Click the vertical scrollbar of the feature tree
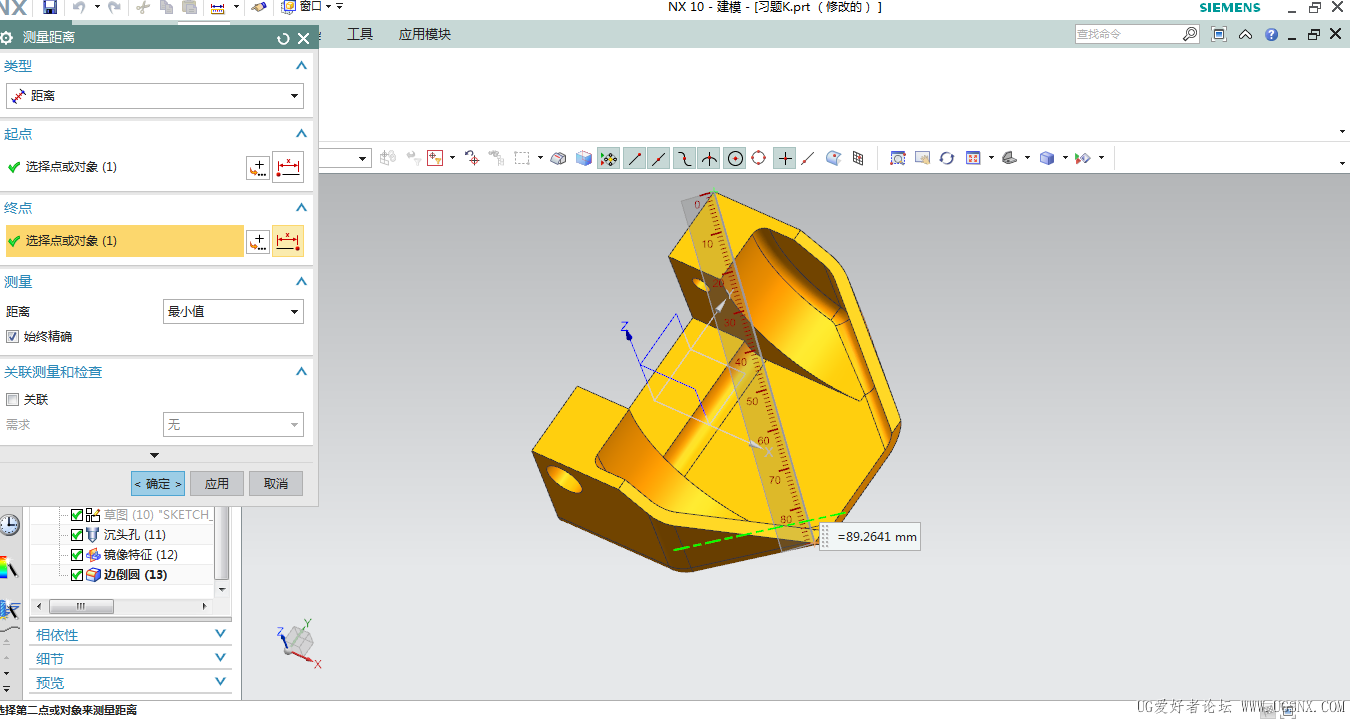Screen dimensions: 1350x719 [222, 543]
